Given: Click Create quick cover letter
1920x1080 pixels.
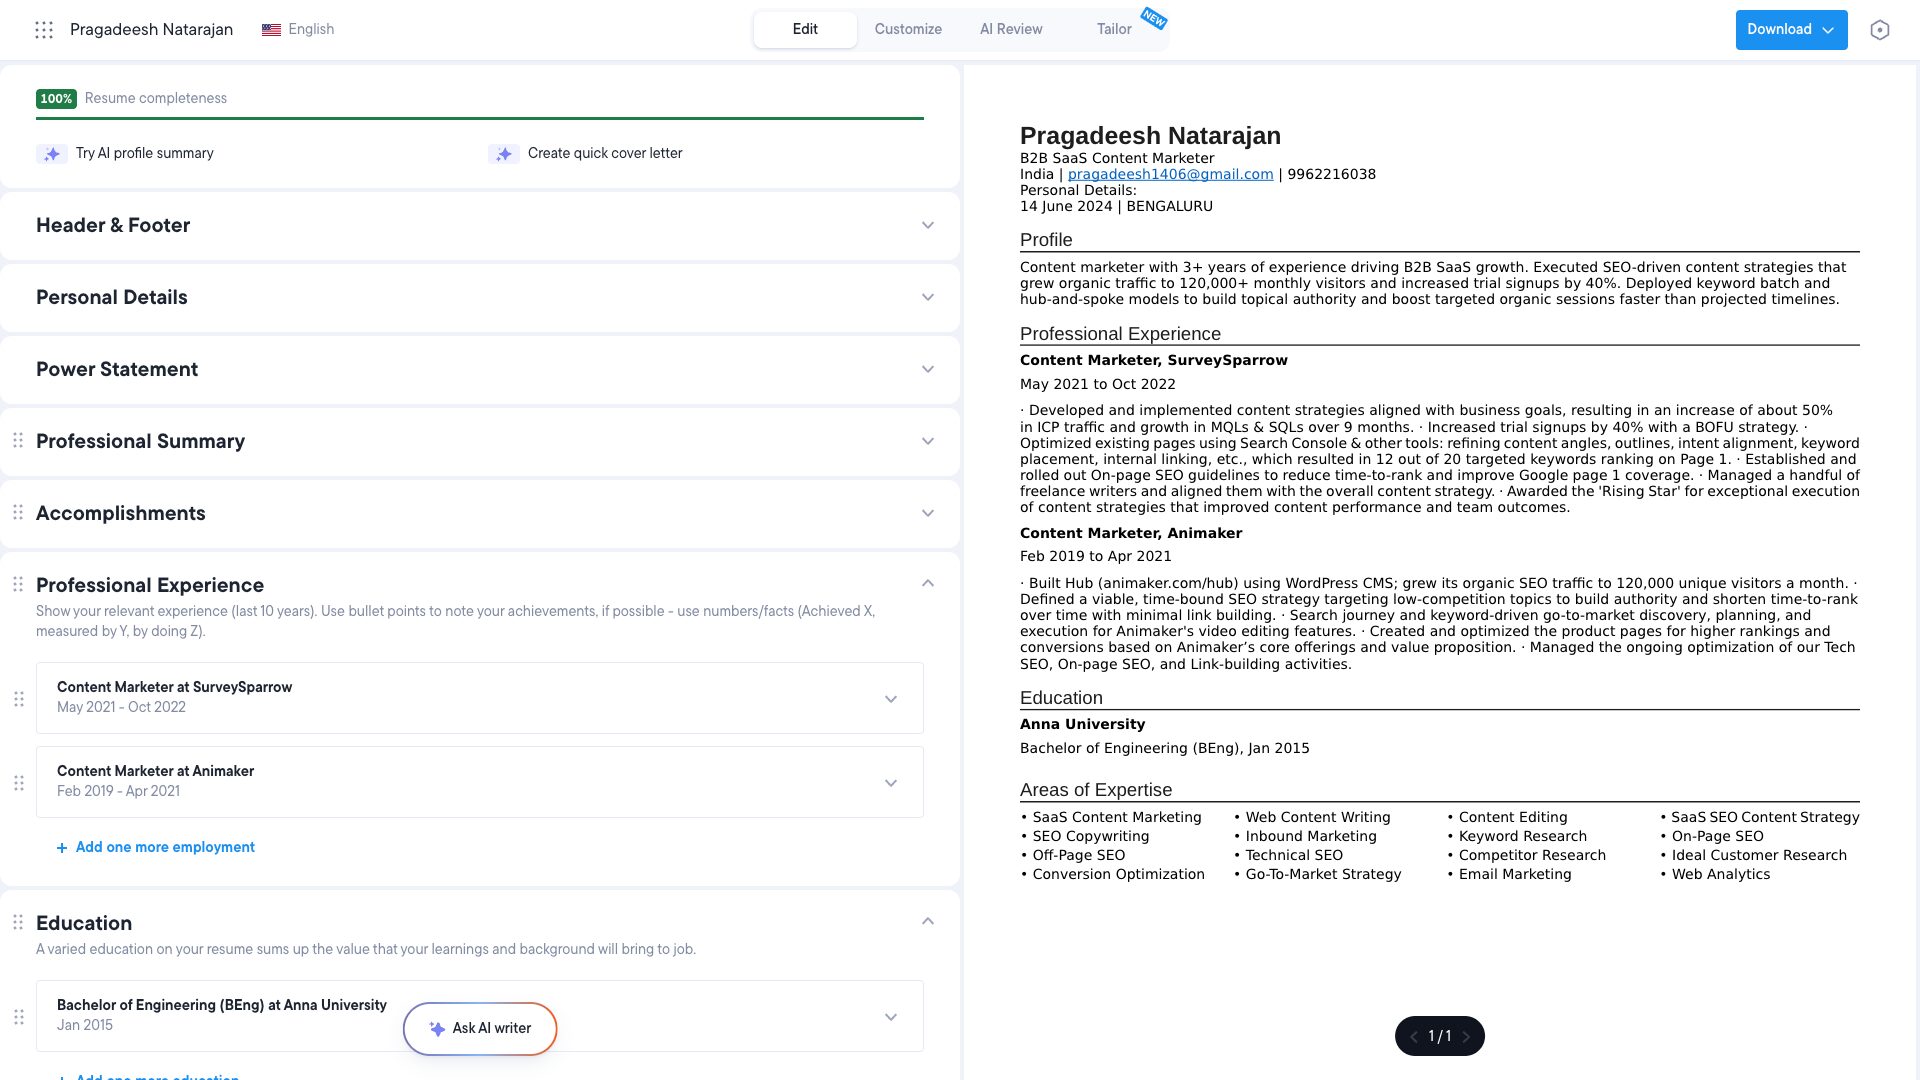Looking at the screenshot, I should pyautogui.click(x=605, y=154).
